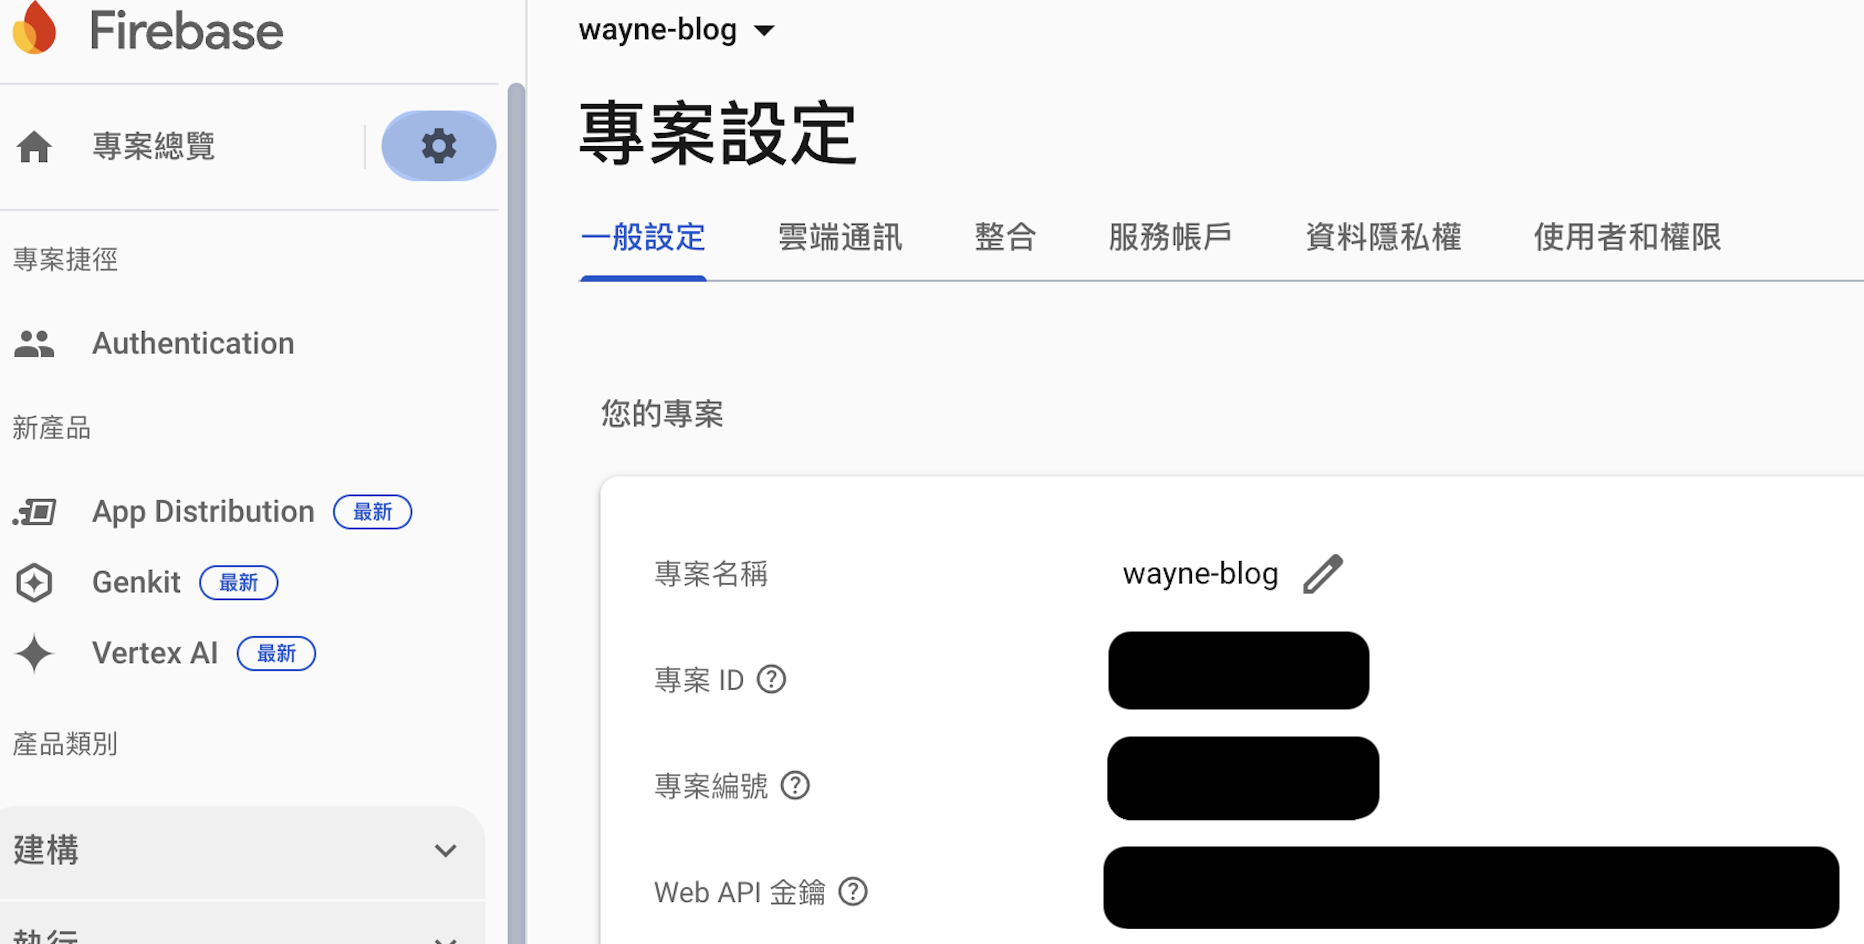Open the wayne-blog project selector dropdown

pyautogui.click(x=677, y=30)
